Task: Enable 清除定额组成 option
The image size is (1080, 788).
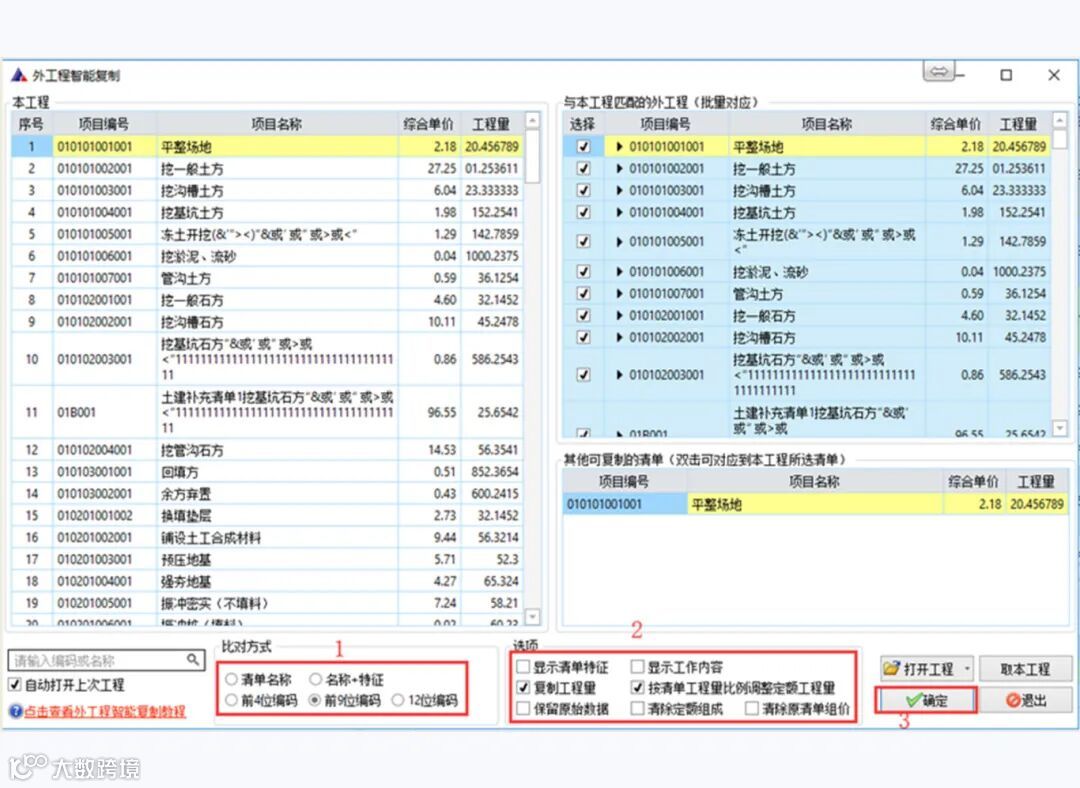Action: [x=638, y=708]
